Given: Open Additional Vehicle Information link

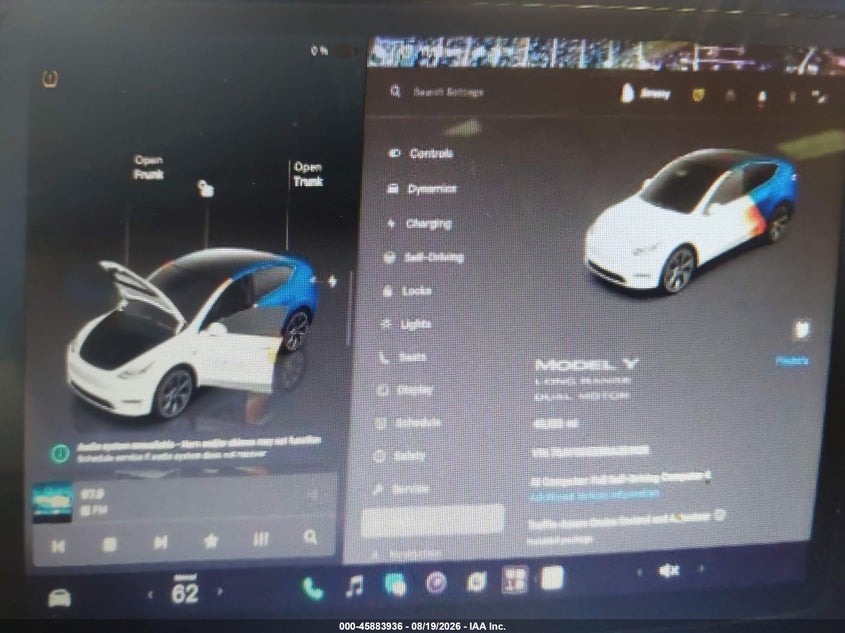Looking at the screenshot, I should [594, 494].
